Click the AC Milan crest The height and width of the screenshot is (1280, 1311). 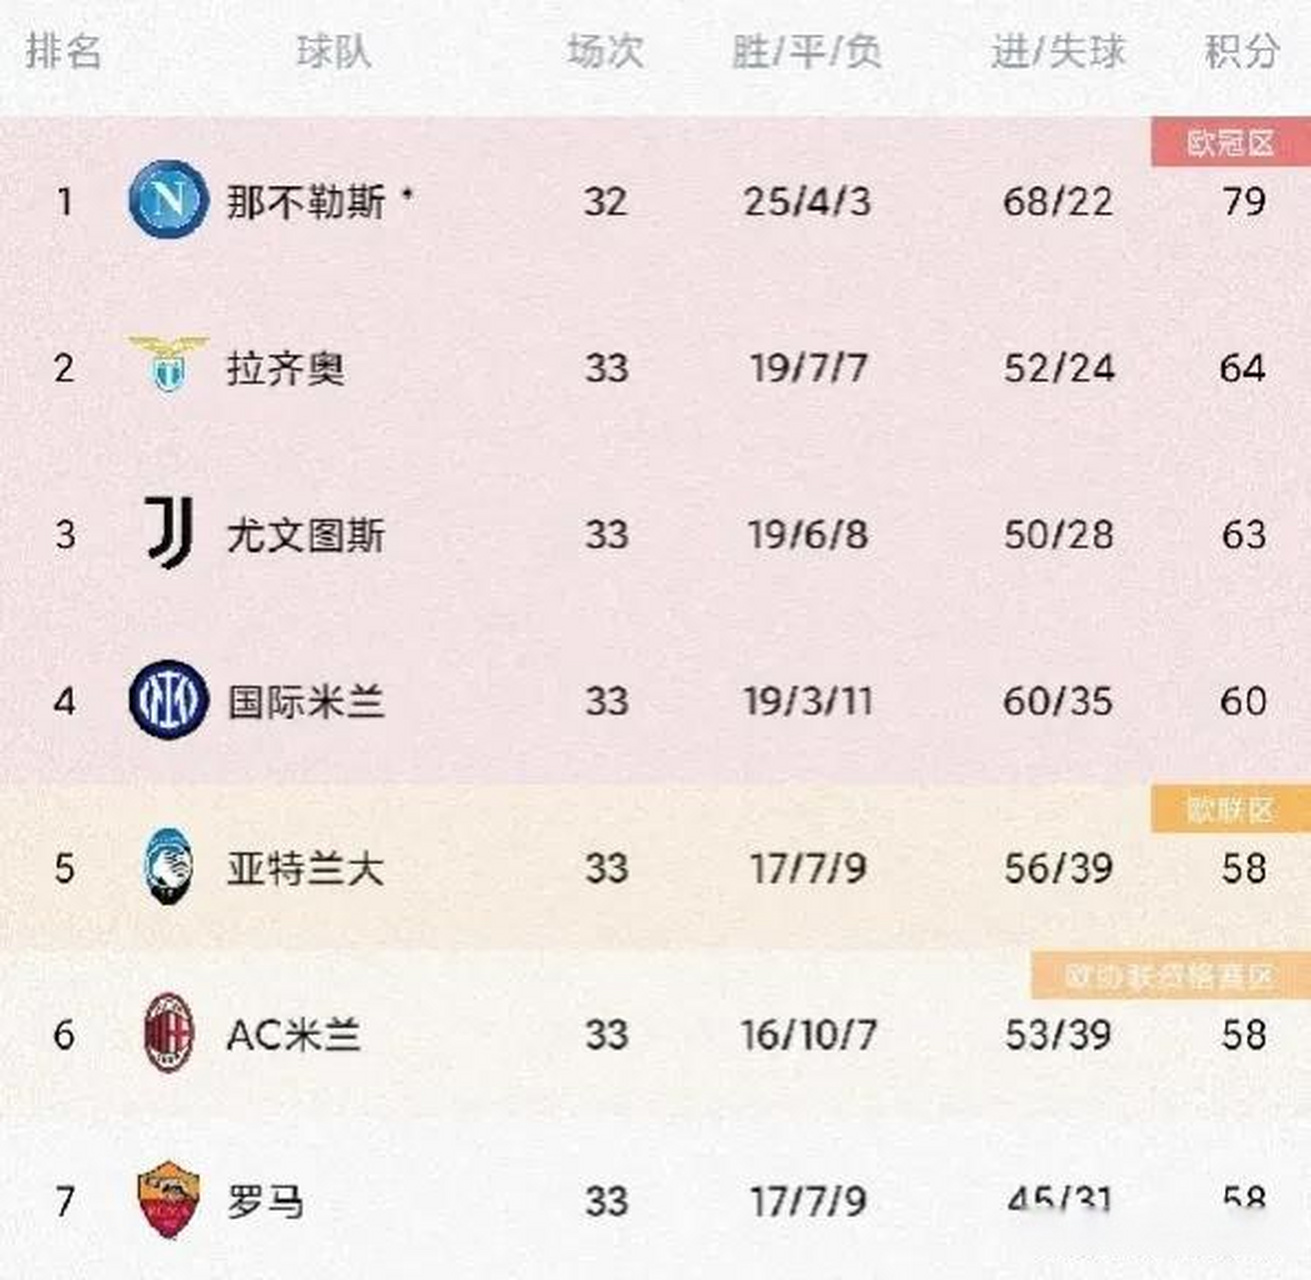[168, 1033]
